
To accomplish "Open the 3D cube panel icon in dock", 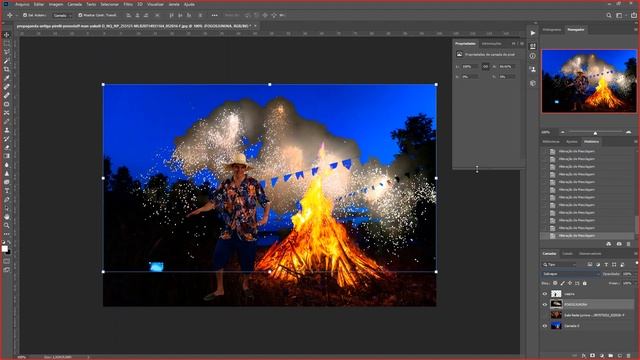I will [x=533, y=83].
